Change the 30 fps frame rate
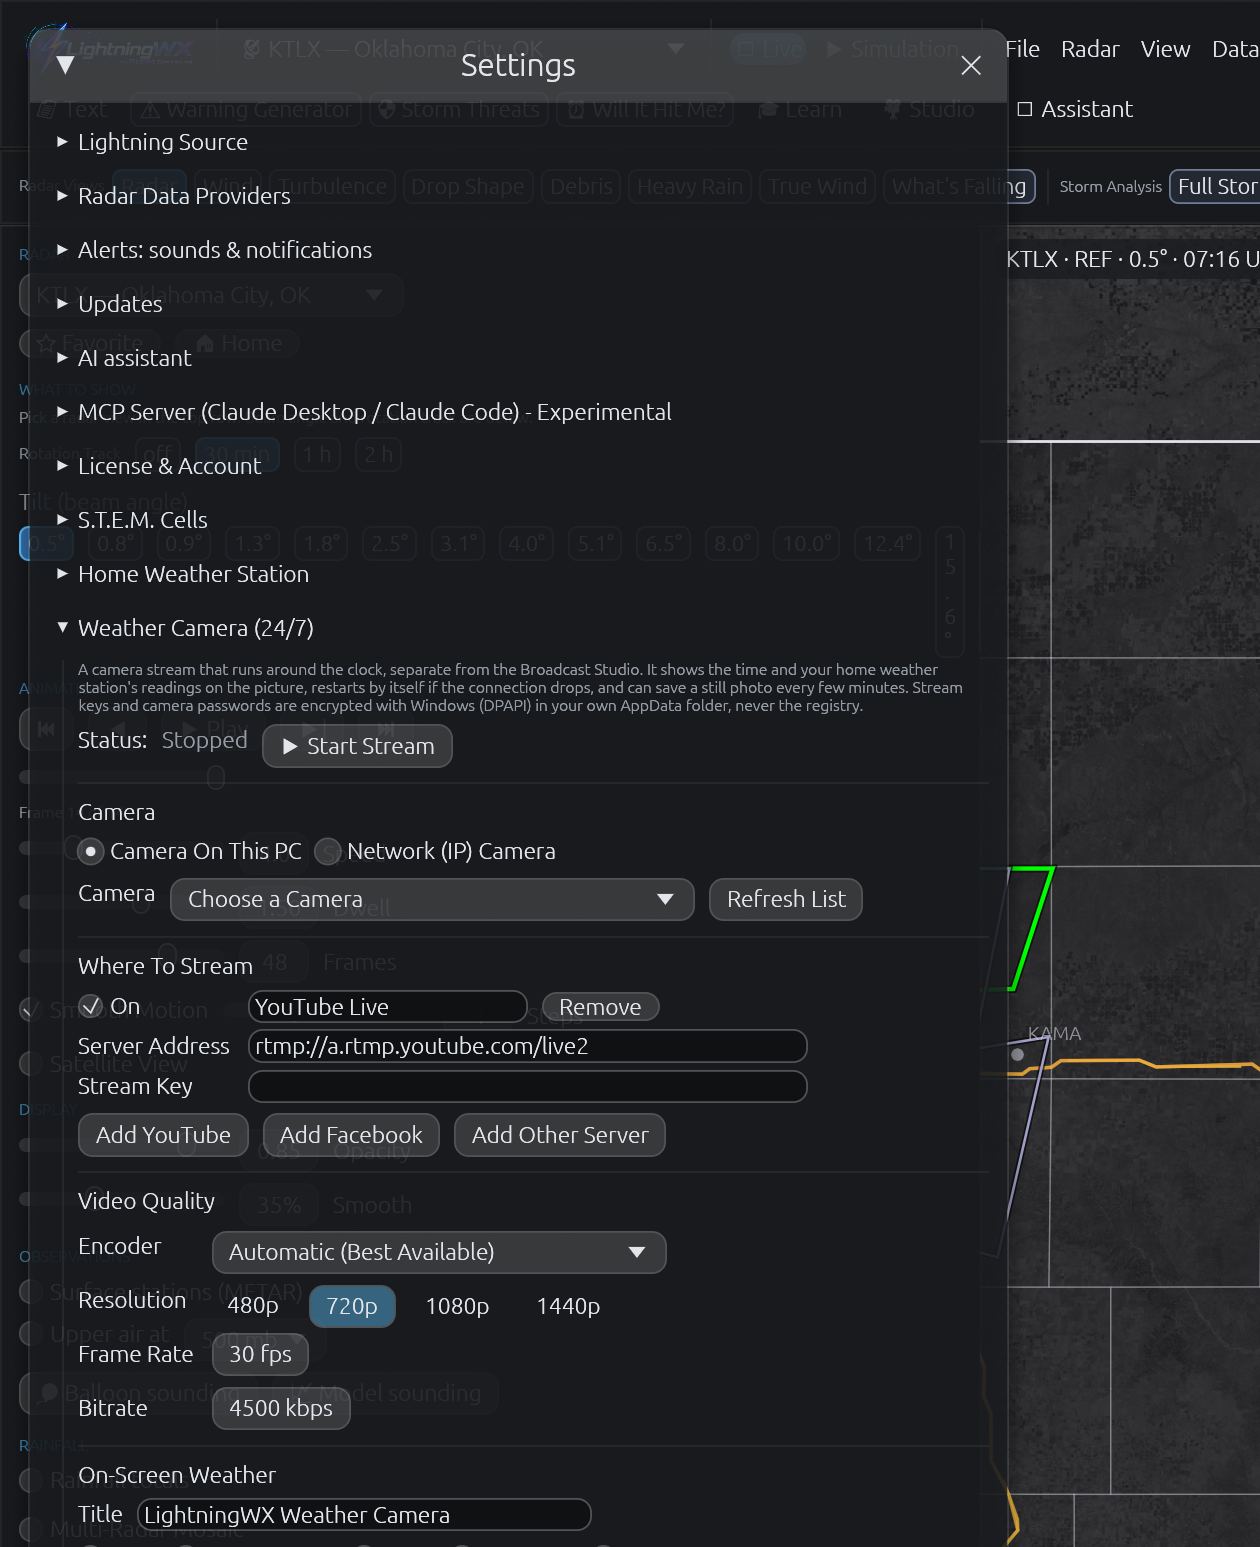This screenshot has width=1260, height=1547. tap(260, 1354)
